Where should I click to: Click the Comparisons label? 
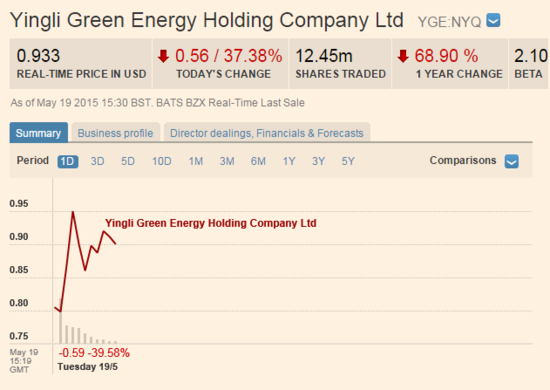pyautogui.click(x=463, y=160)
